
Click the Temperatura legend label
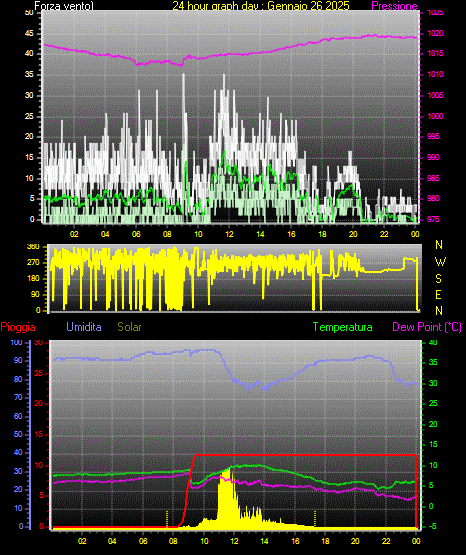[342, 327]
